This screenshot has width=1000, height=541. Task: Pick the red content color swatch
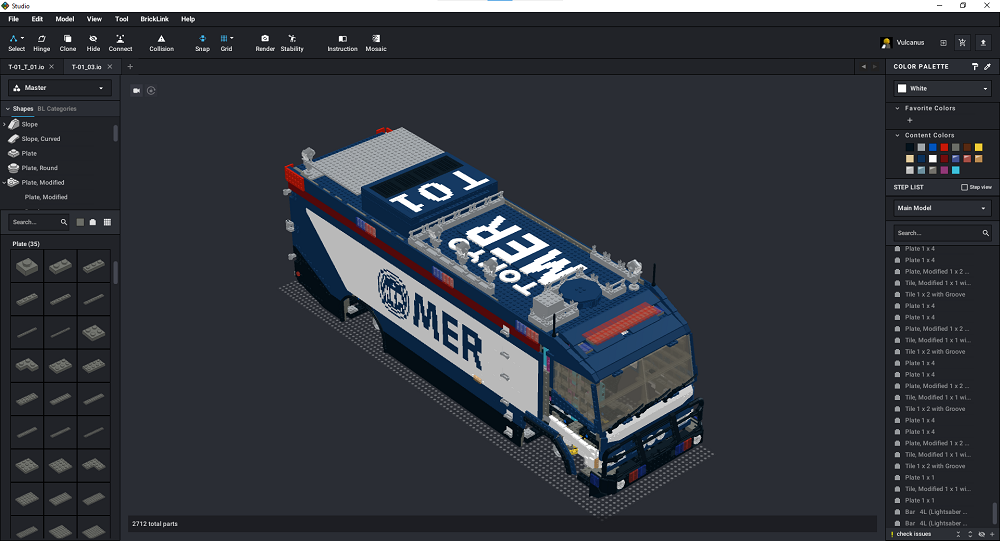944,147
